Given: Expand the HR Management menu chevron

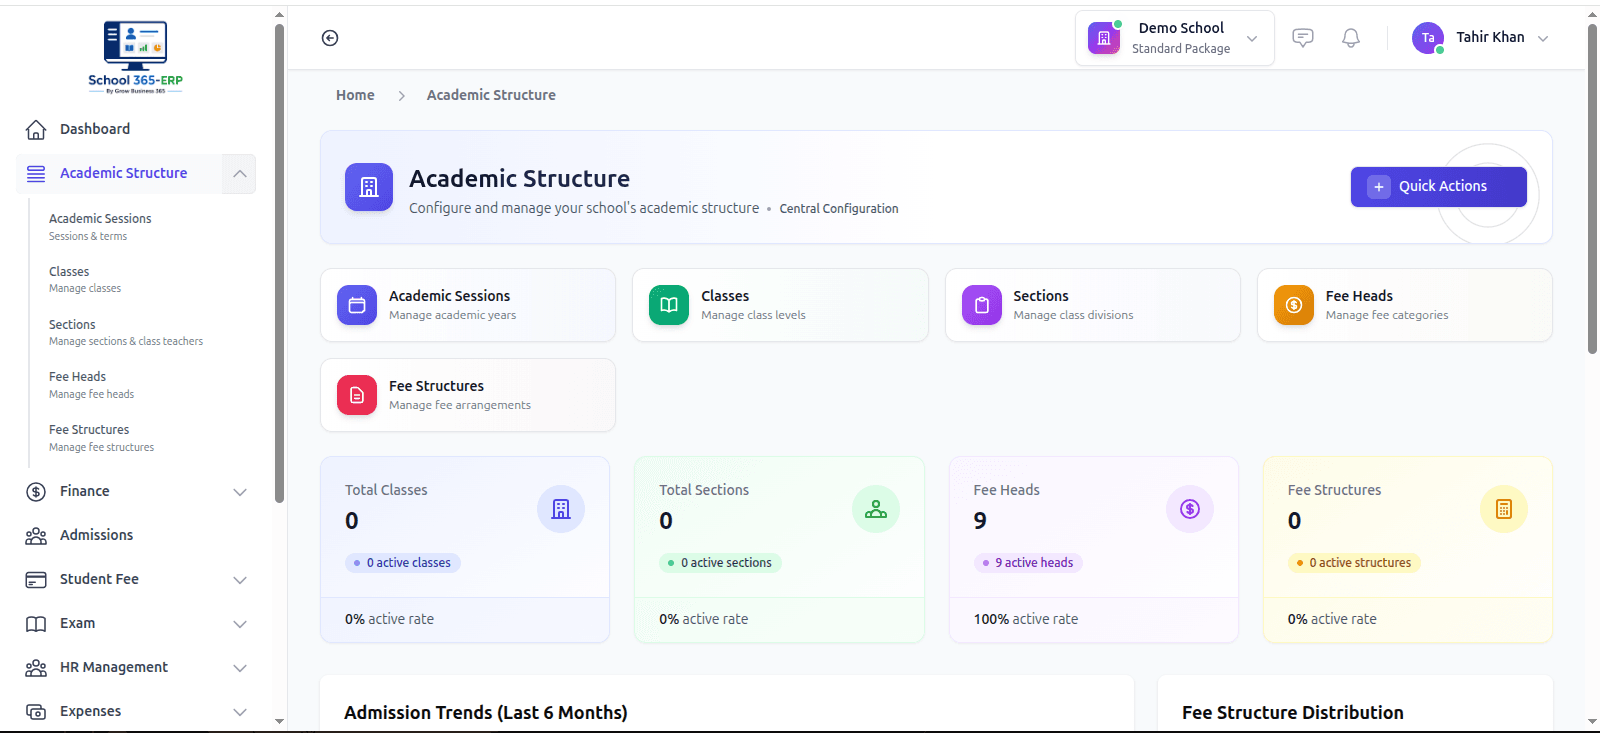Looking at the screenshot, I should 240,668.
